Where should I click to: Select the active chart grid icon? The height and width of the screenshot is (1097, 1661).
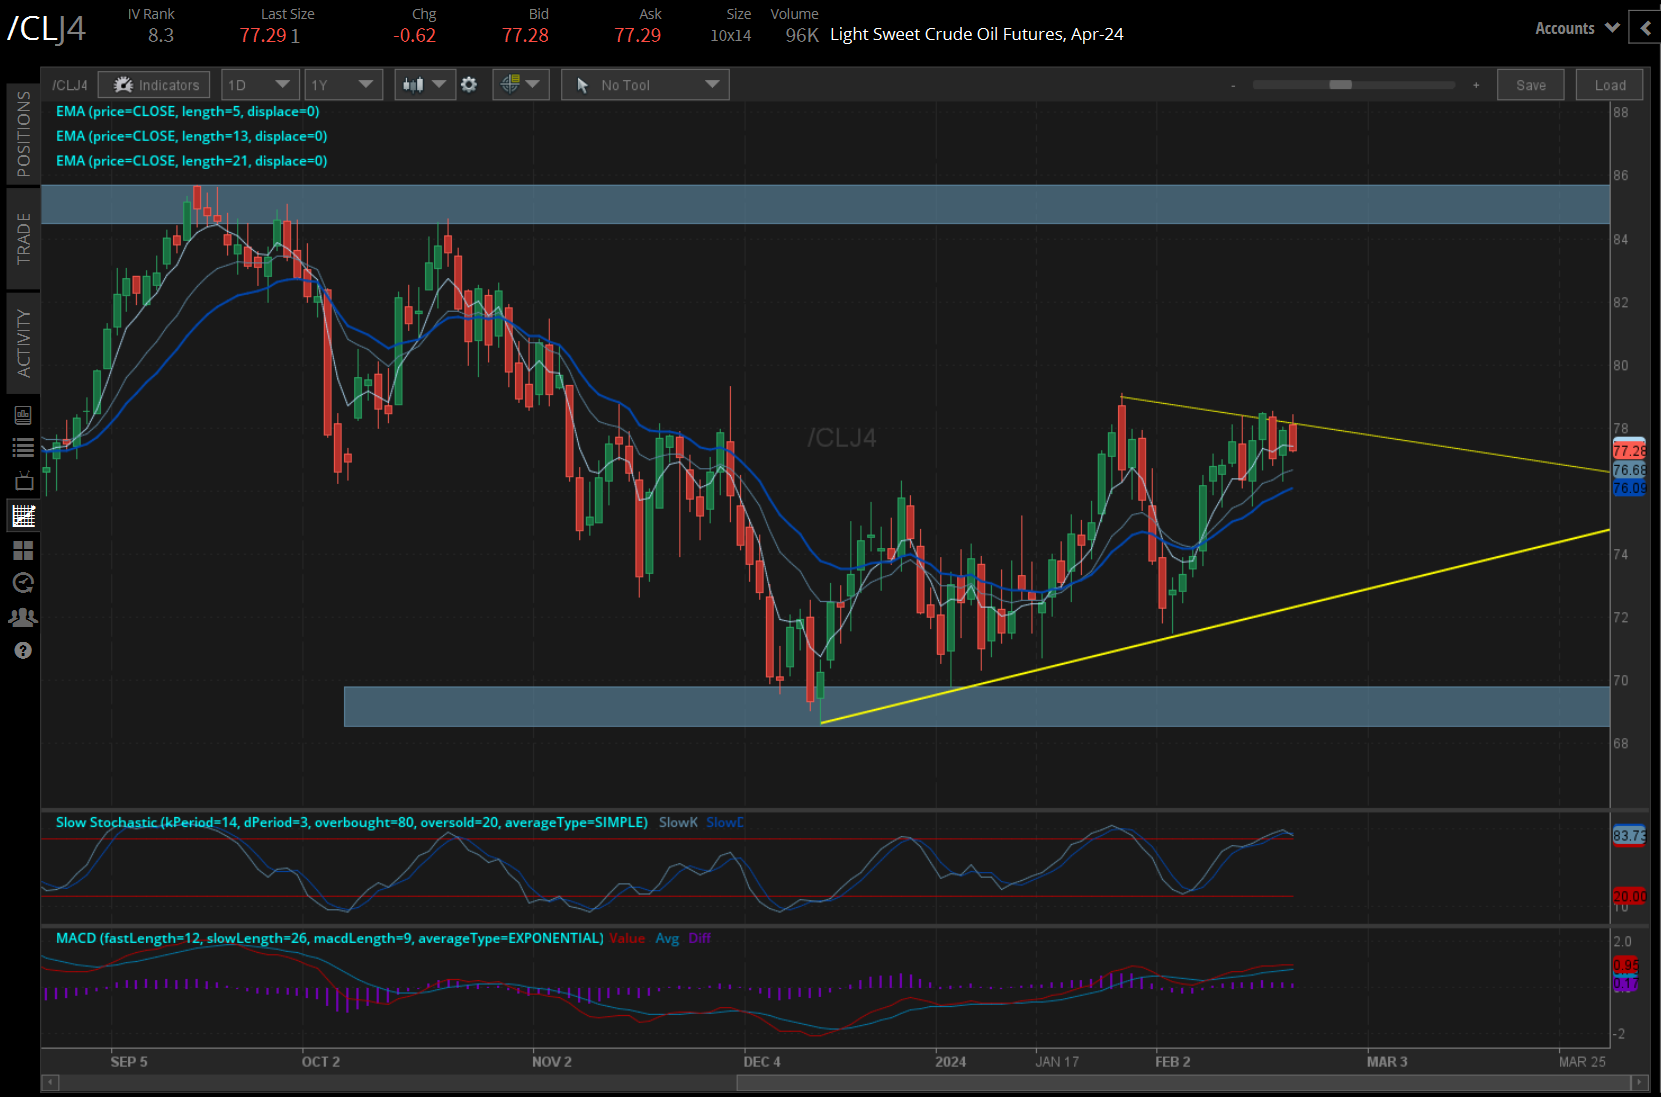click(23, 515)
